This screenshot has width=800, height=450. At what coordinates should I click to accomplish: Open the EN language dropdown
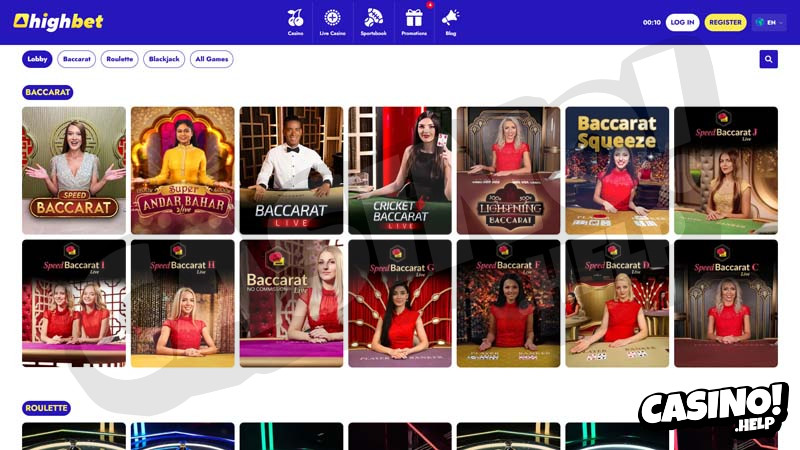coord(769,22)
